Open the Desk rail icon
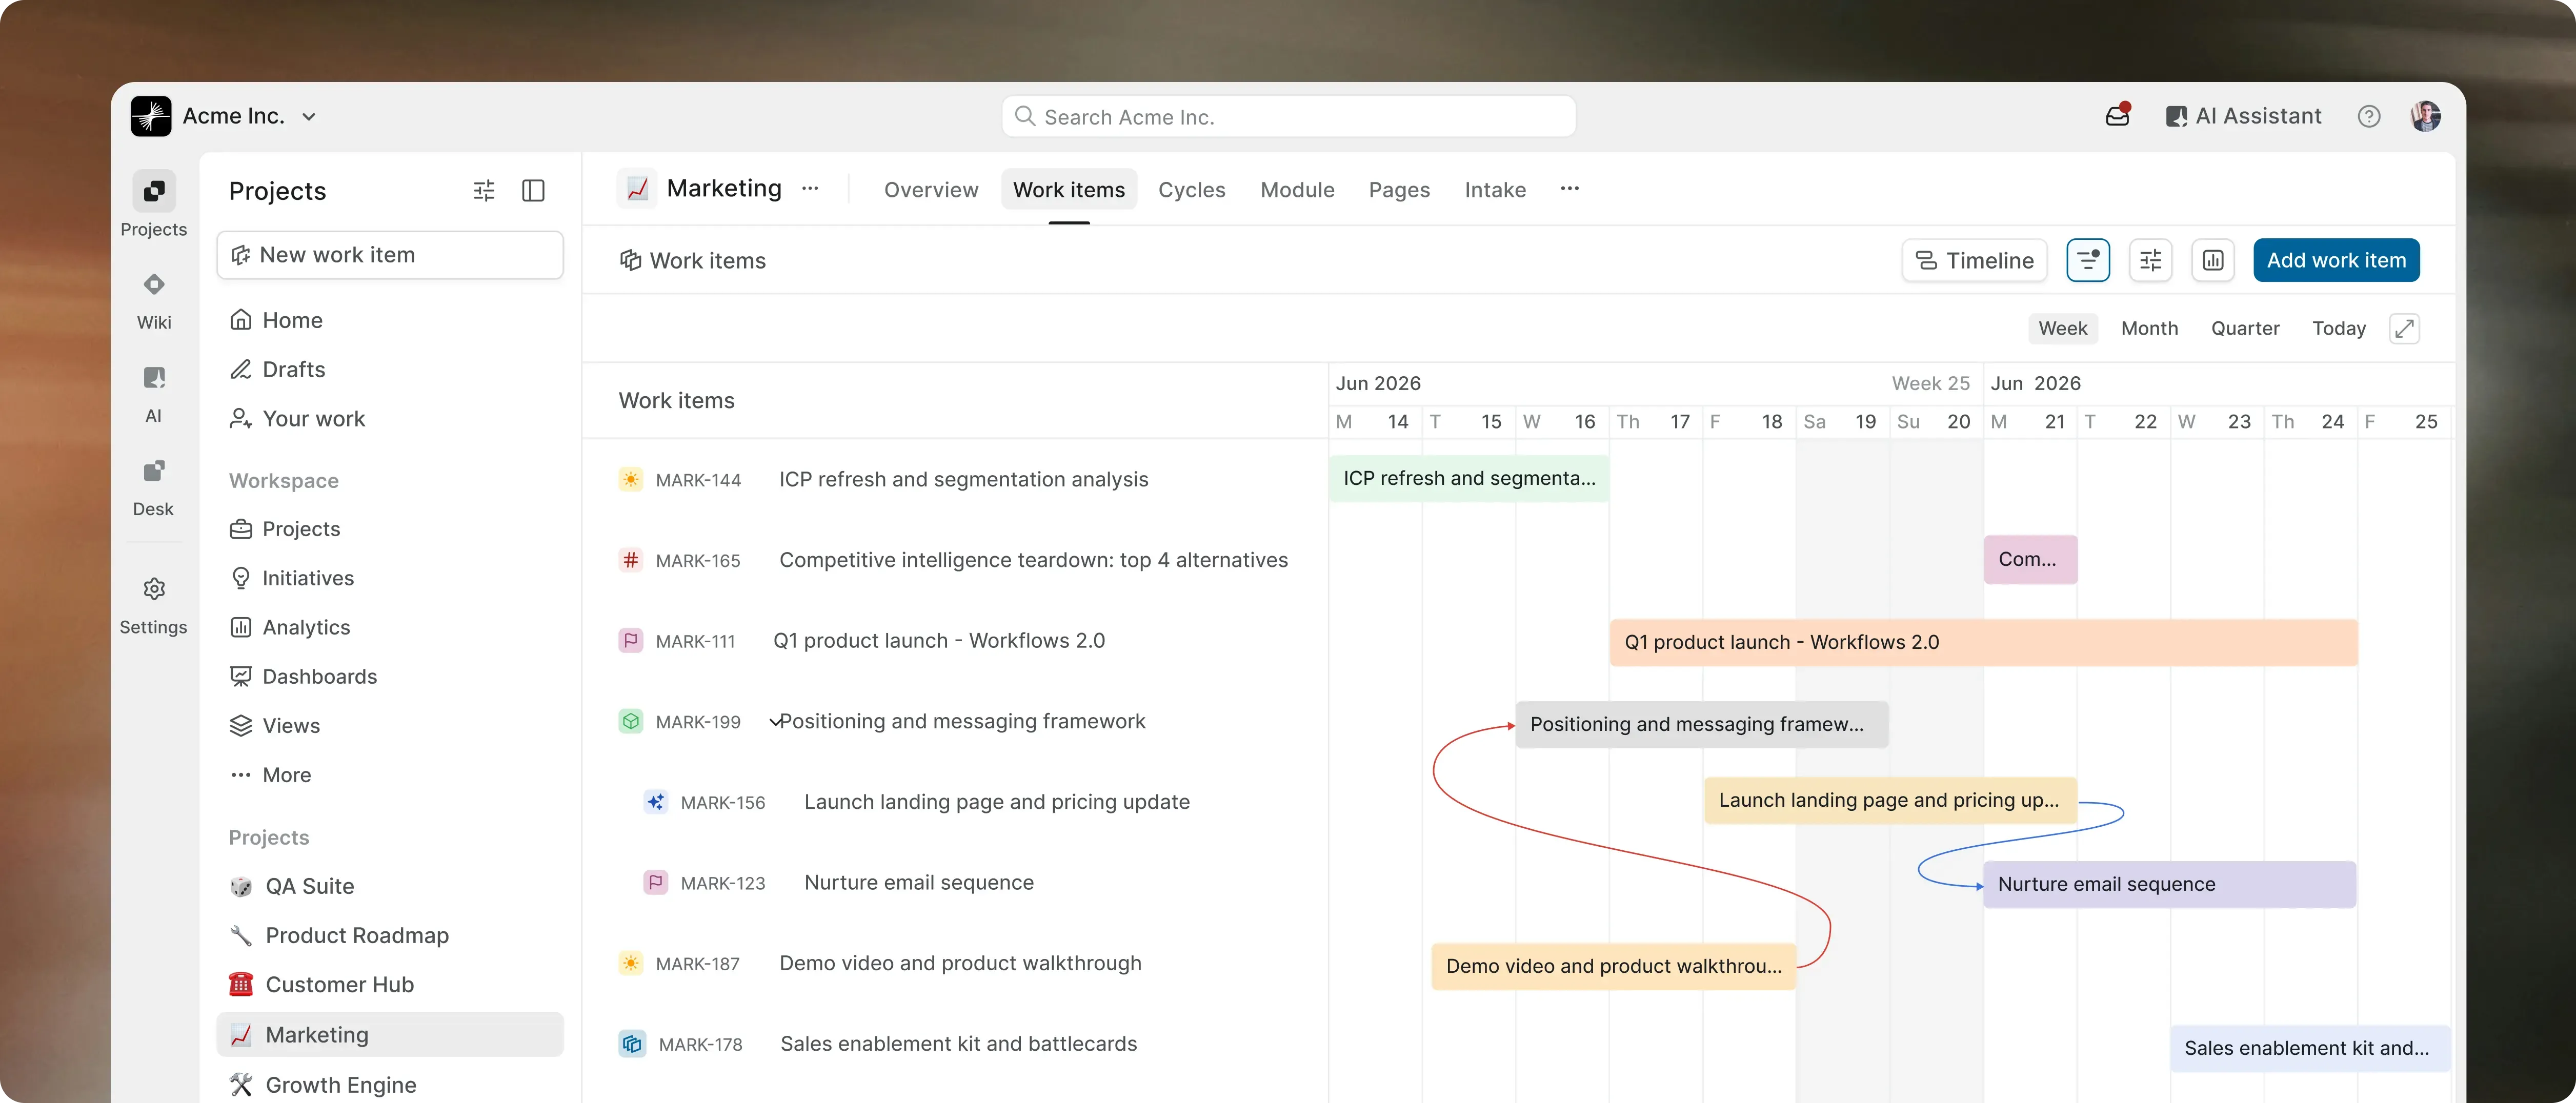The height and width of the screenshot is (1103, 2576). [154, 471]
